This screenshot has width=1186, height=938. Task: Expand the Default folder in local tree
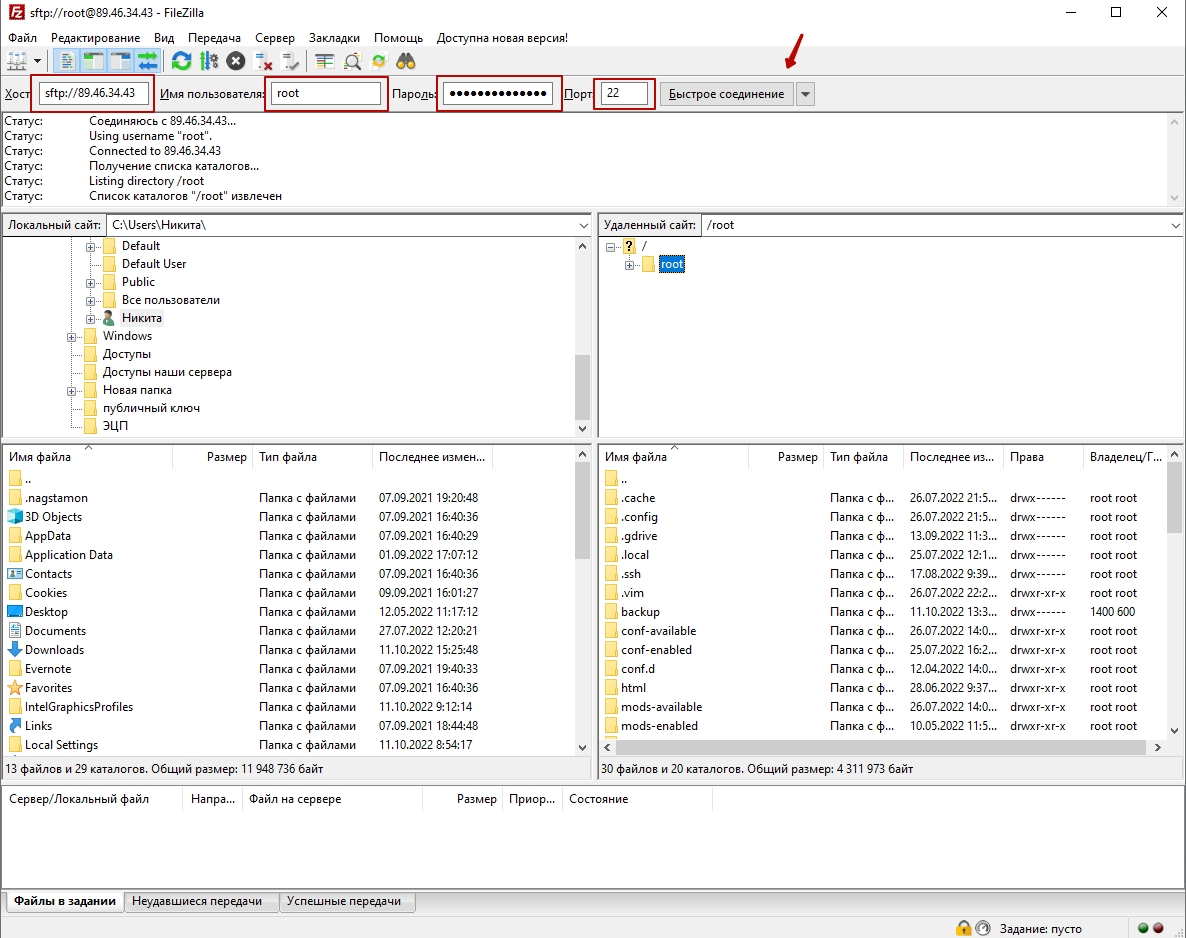tap(90, 247)
